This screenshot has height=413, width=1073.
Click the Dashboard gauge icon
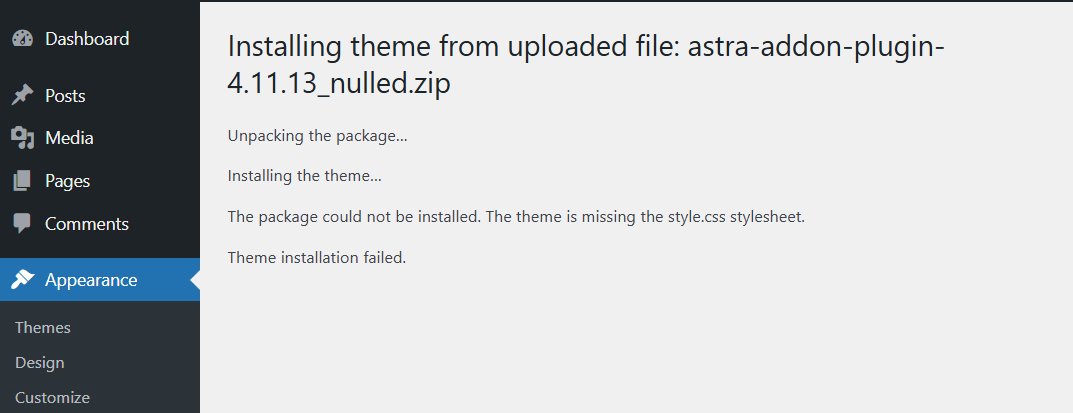(22, 39)
